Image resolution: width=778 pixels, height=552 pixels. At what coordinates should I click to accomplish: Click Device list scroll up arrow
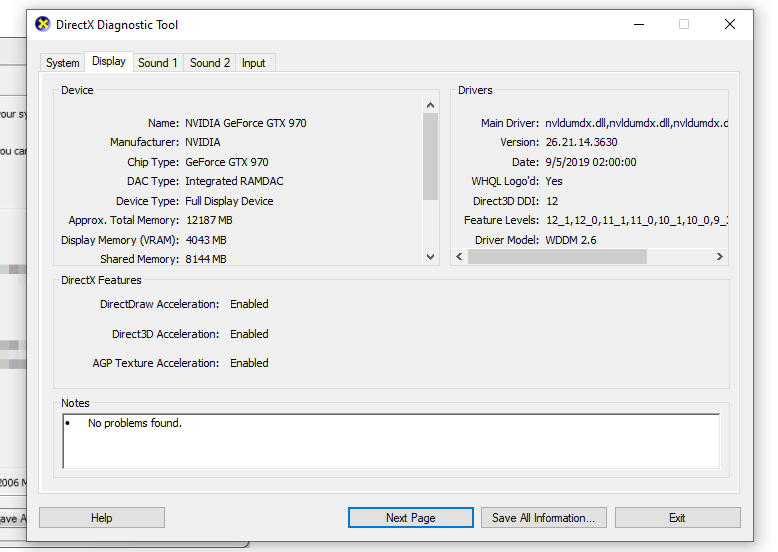[431, 105]
